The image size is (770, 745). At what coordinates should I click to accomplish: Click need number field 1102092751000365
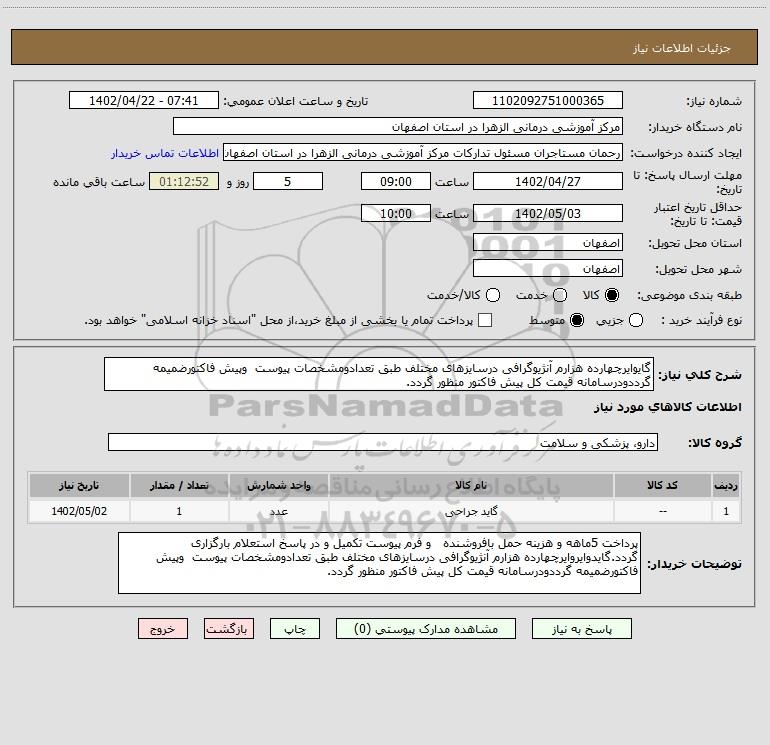548,100
